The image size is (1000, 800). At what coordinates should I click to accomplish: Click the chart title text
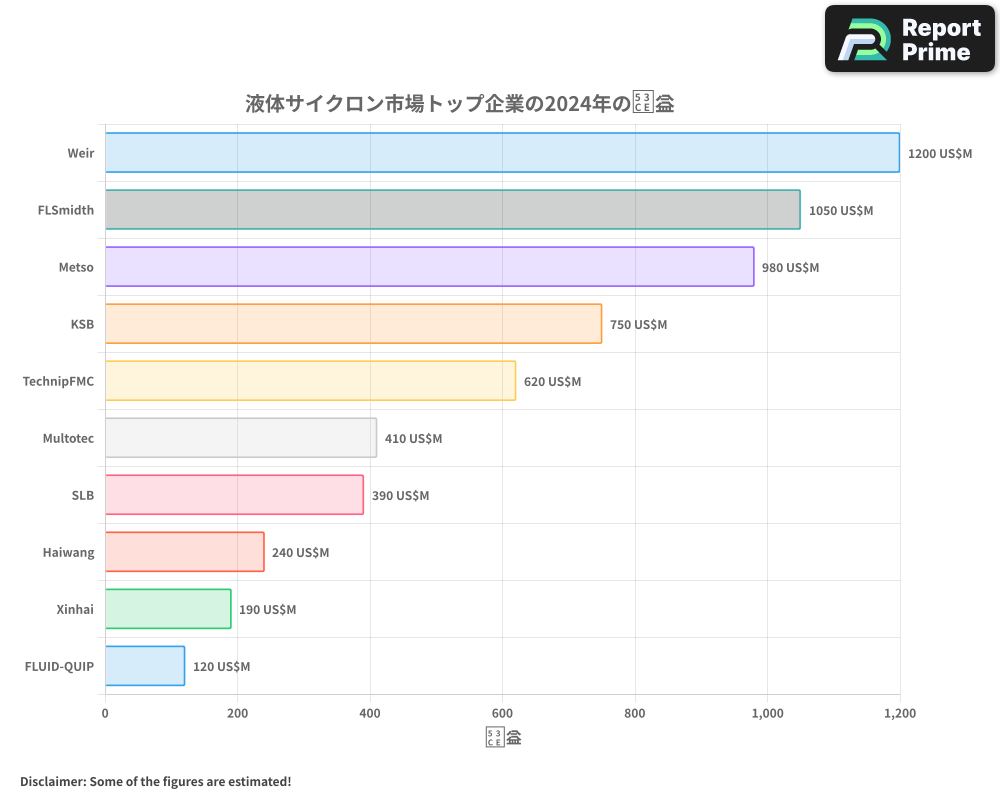458,103
